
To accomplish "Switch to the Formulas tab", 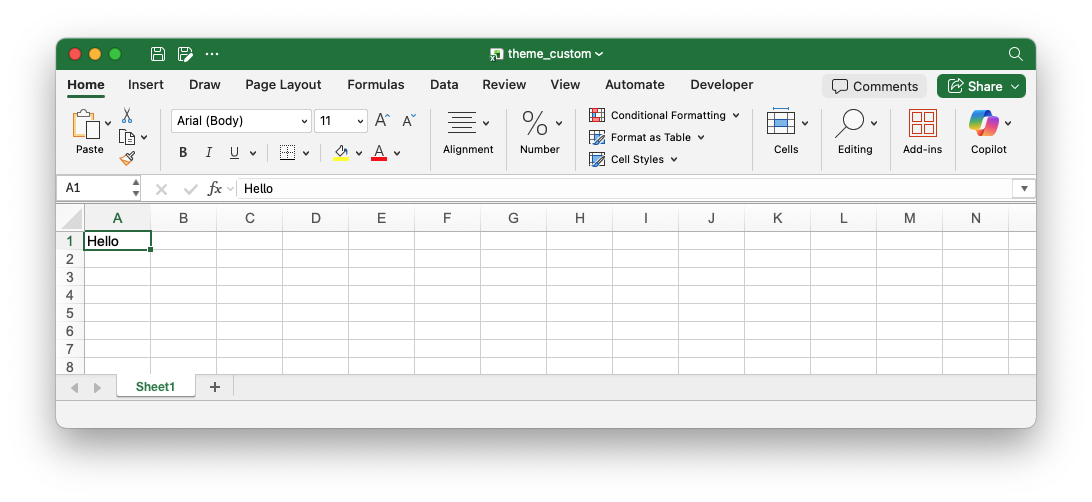I will click(x=376, y=85).
